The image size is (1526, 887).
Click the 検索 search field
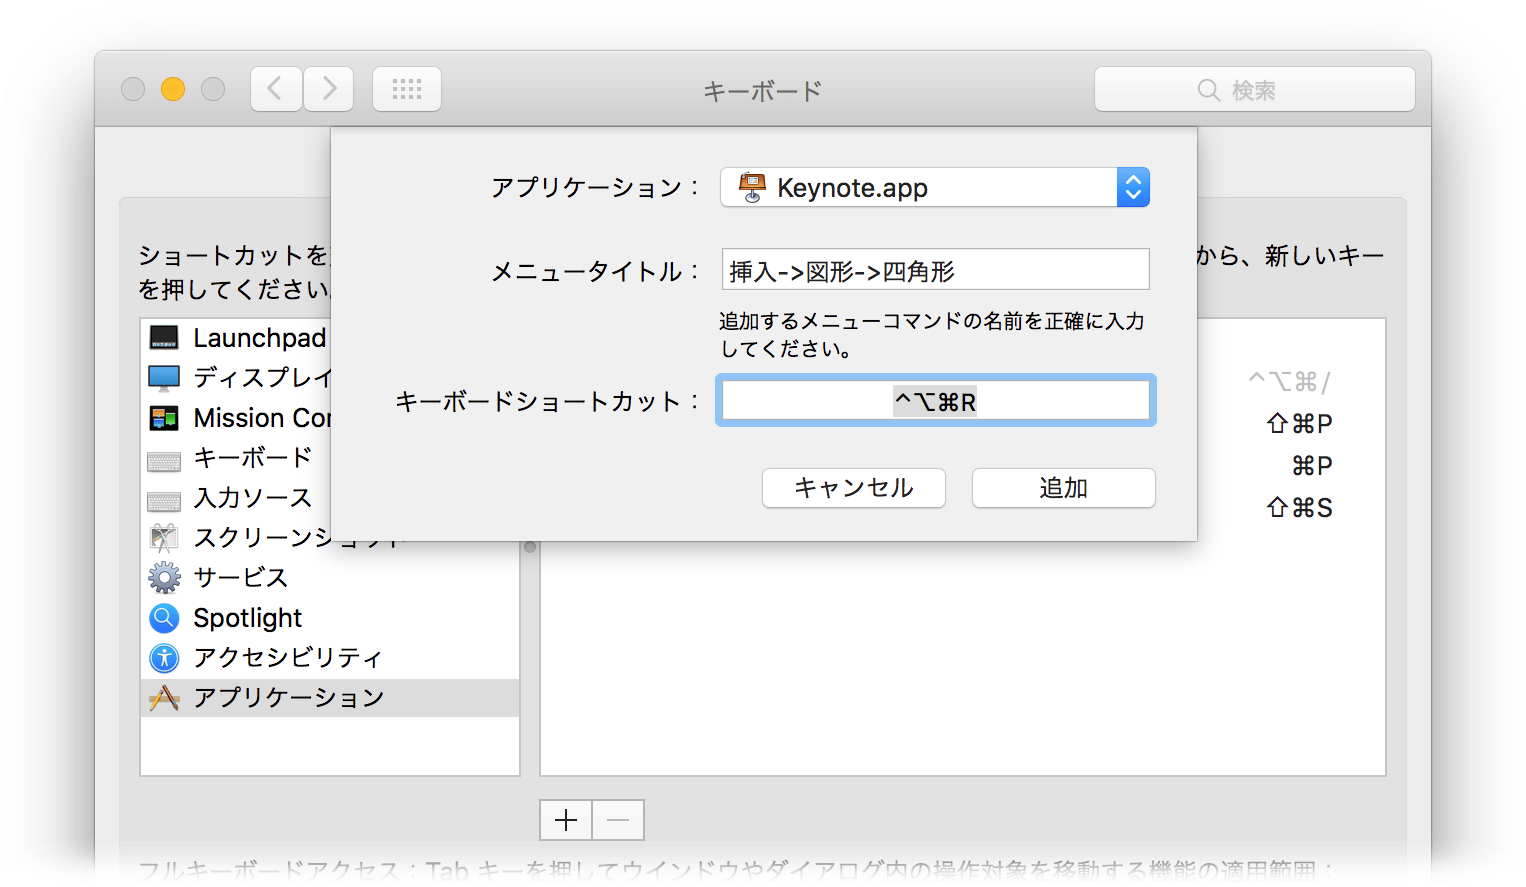point(1255,89)
